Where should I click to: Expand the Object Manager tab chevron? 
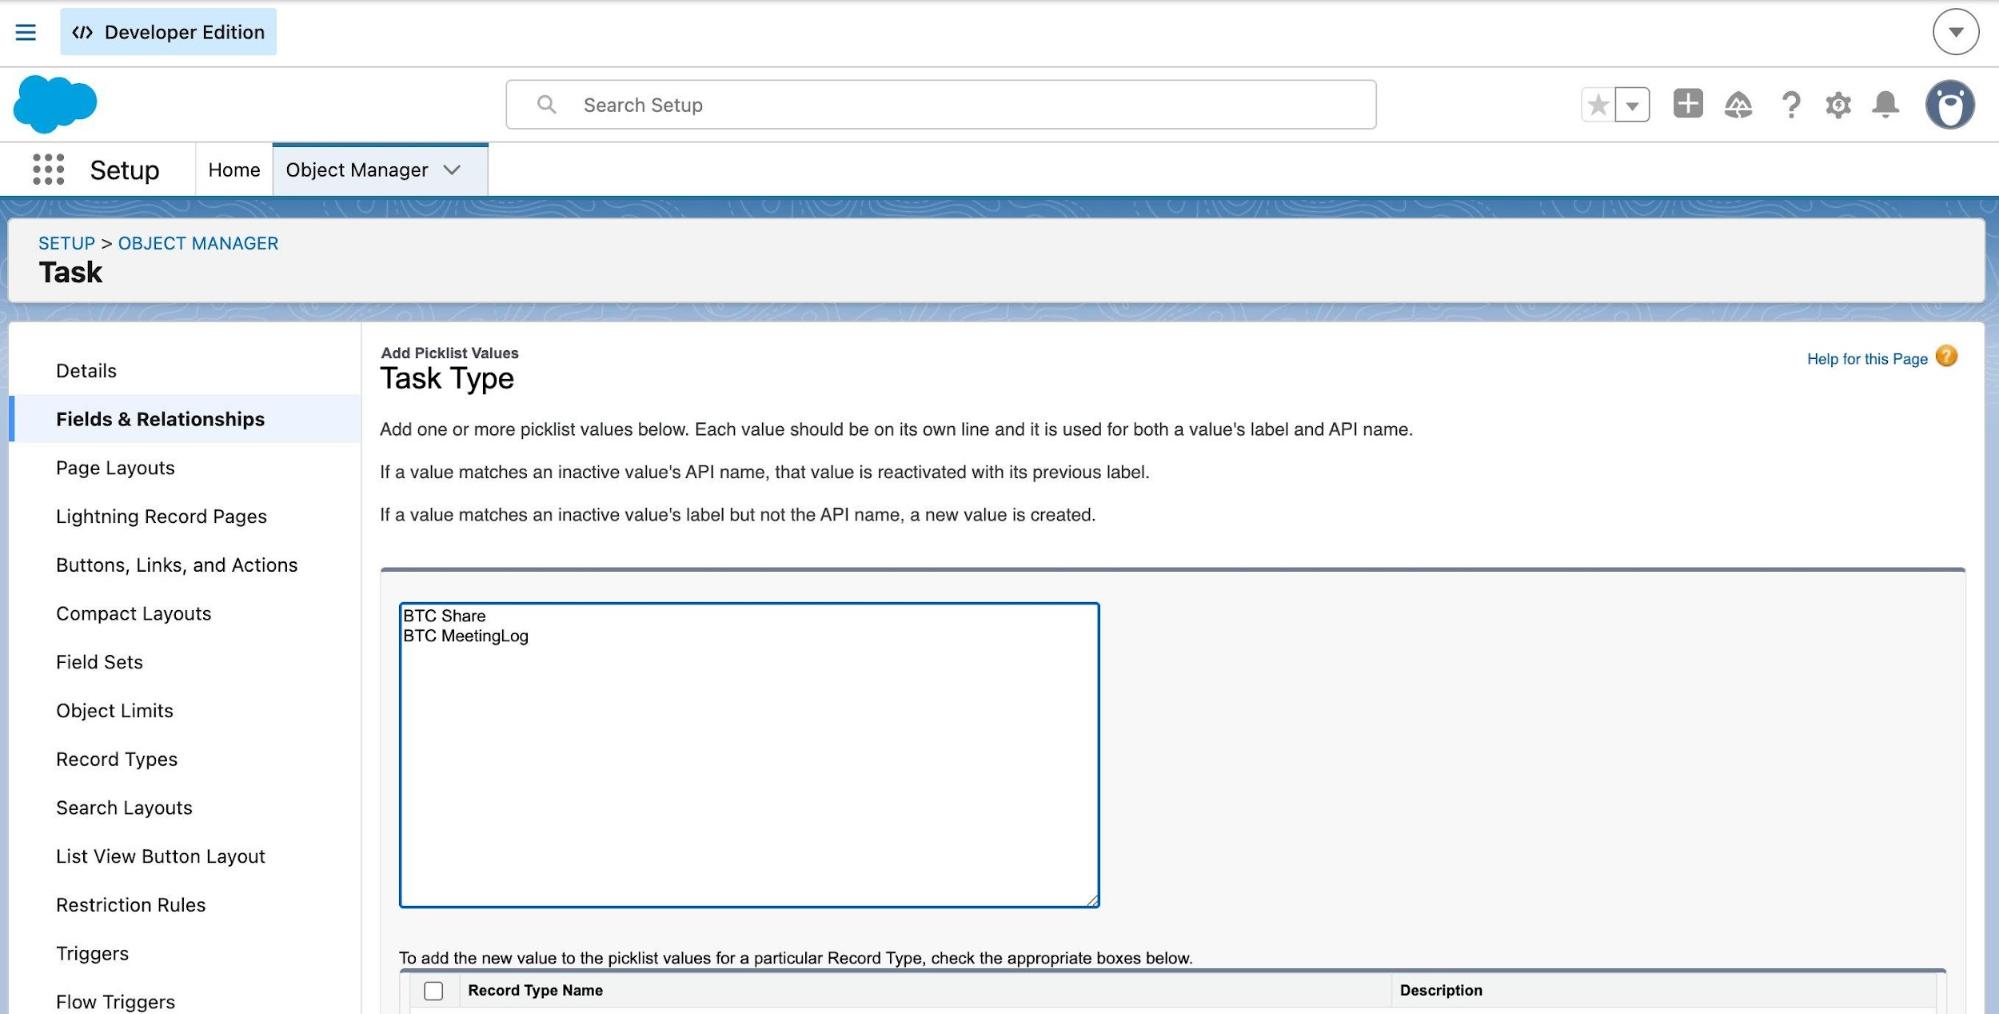click(452, 170)
